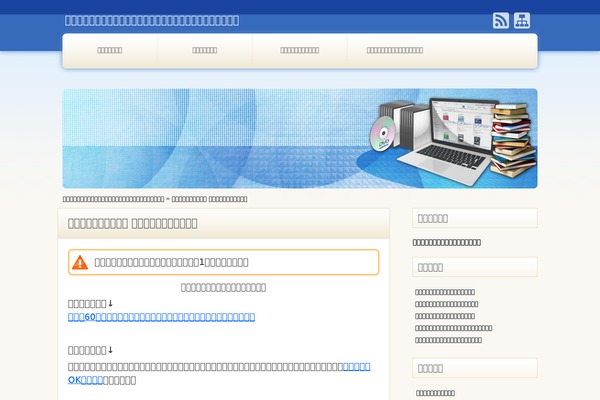
Task: Open fourth link in second sidebar list
Action: pos(453,328)
